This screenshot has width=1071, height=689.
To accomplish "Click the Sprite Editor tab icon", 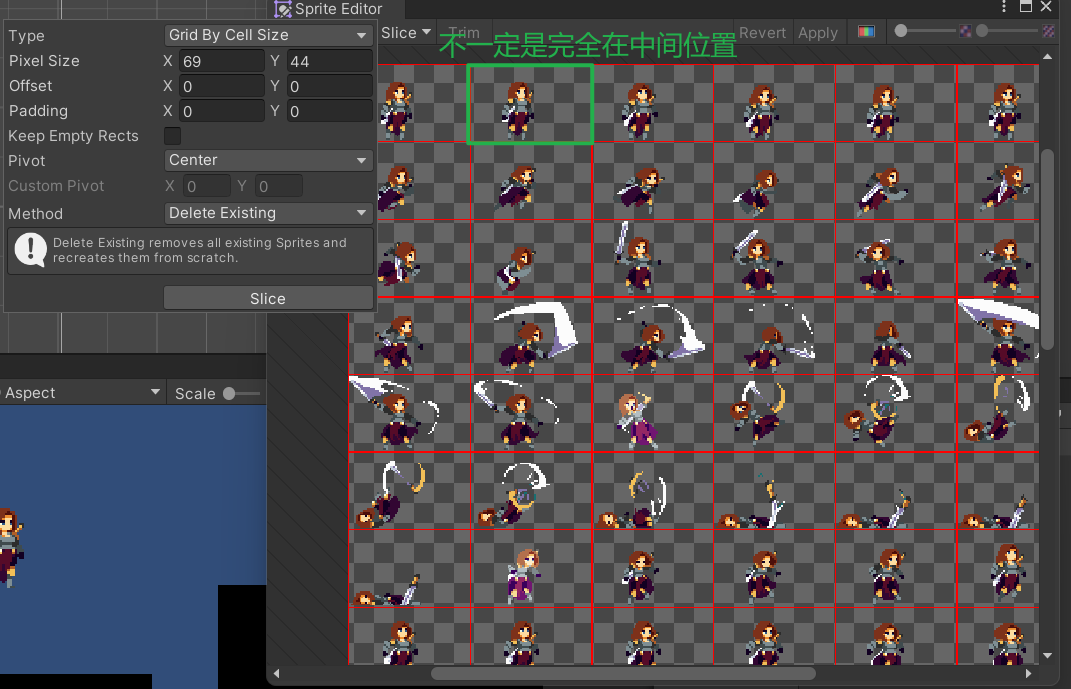I will [283, 9].
